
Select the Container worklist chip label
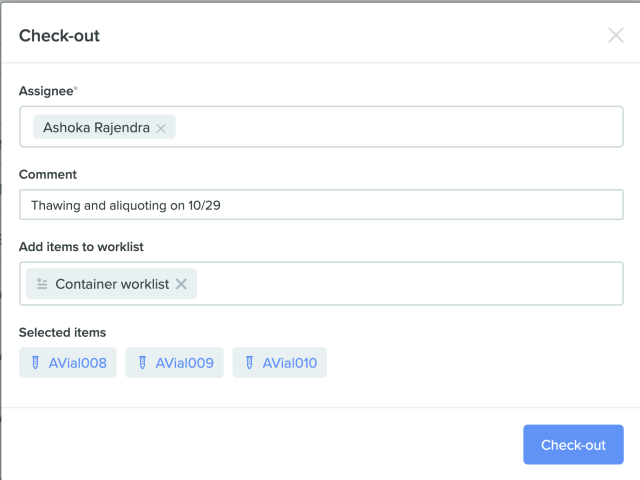[x=112, y=284]
